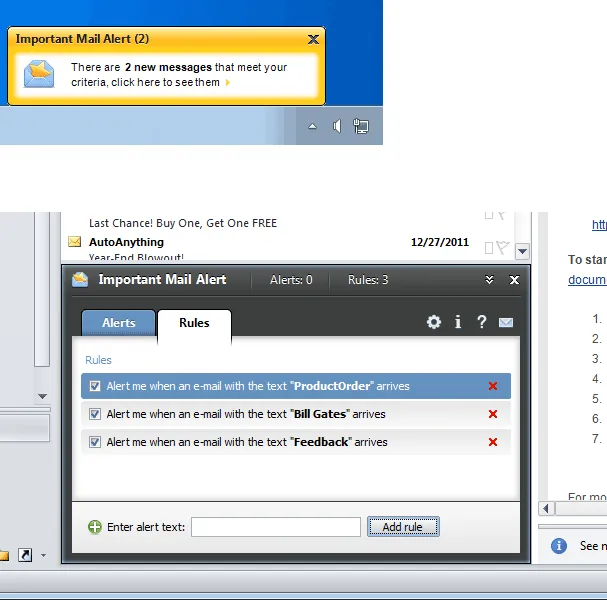Open help question mark icon
This screenshot has height=600, width=607.
[x=482, y=322]
